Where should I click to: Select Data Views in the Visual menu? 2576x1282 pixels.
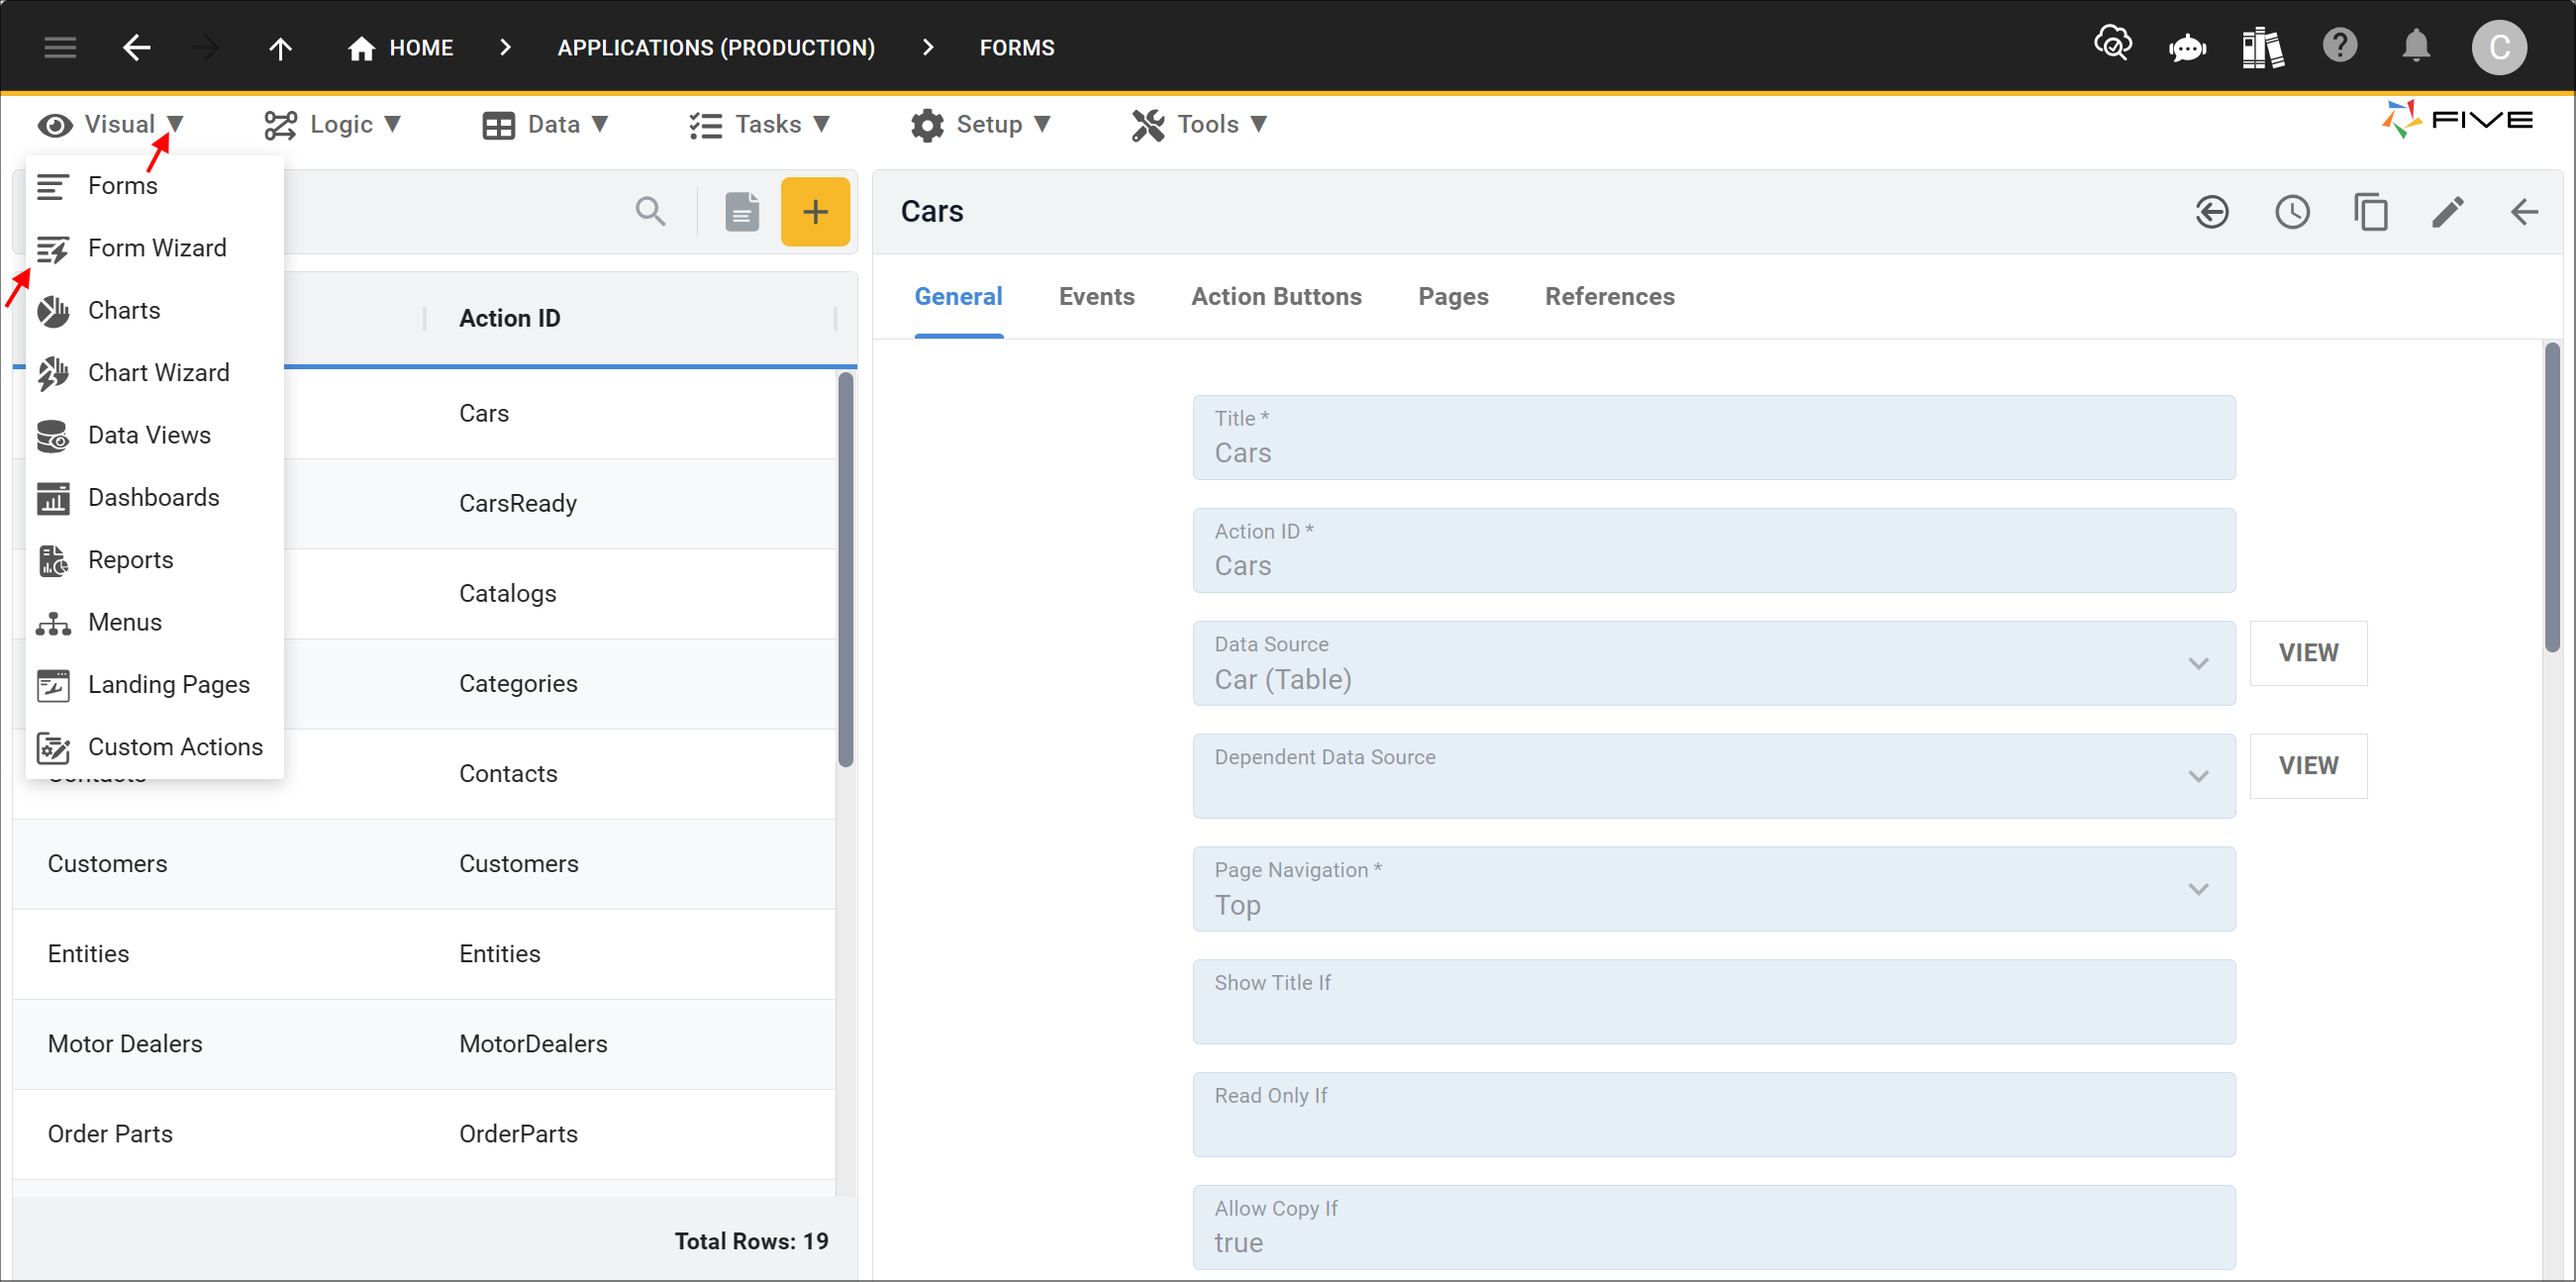pyautogui.click(x=155, y=436)
